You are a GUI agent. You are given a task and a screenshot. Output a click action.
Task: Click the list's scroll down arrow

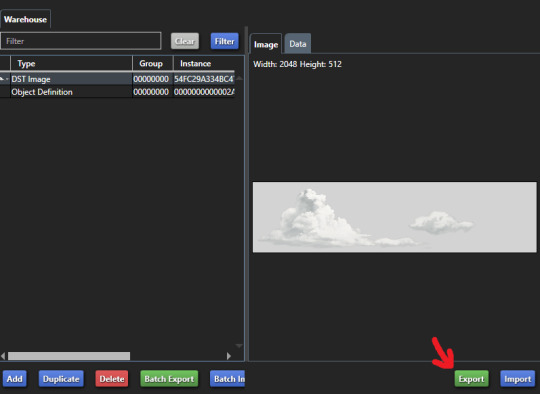(x=239, y=345)
